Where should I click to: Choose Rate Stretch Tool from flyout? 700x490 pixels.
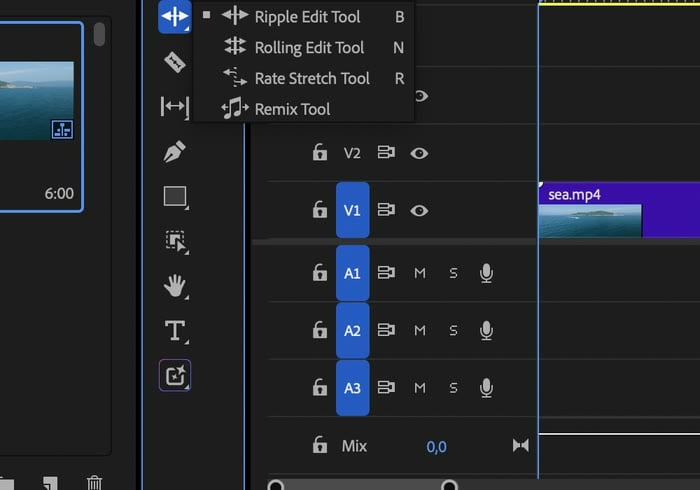tap(304, 78)
